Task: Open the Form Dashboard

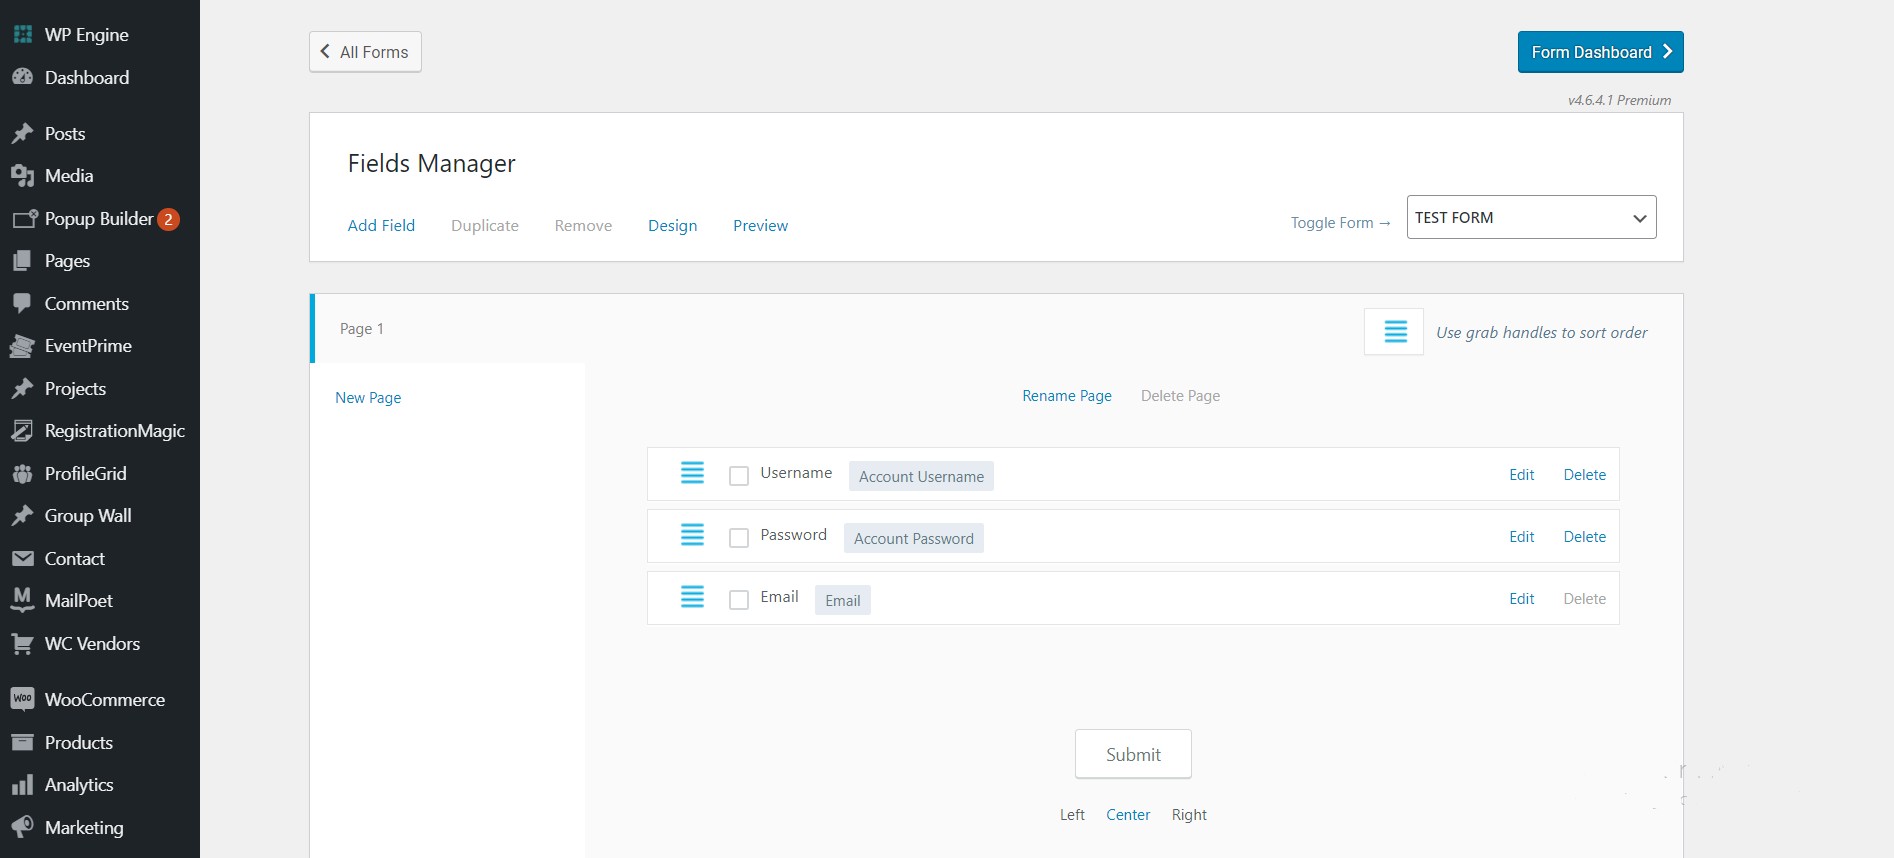Action: tap(1600, 52)
